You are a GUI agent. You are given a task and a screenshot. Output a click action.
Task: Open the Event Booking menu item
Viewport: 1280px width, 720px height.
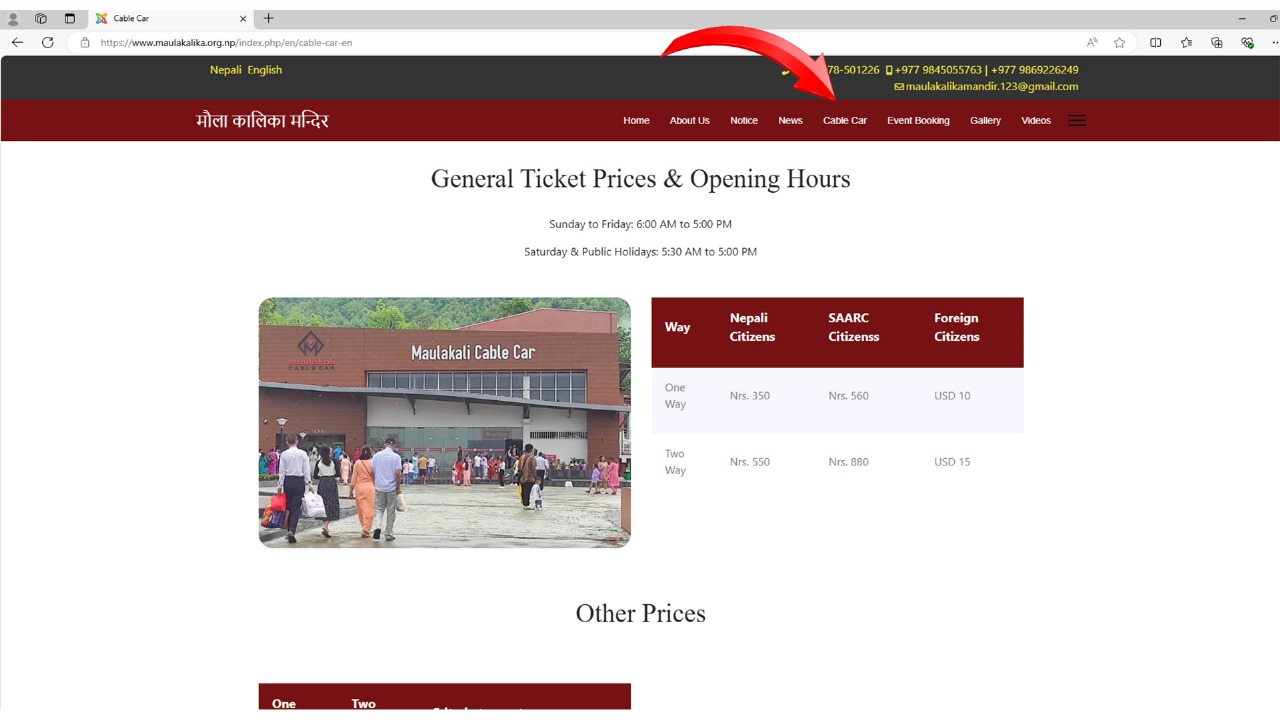918,120
